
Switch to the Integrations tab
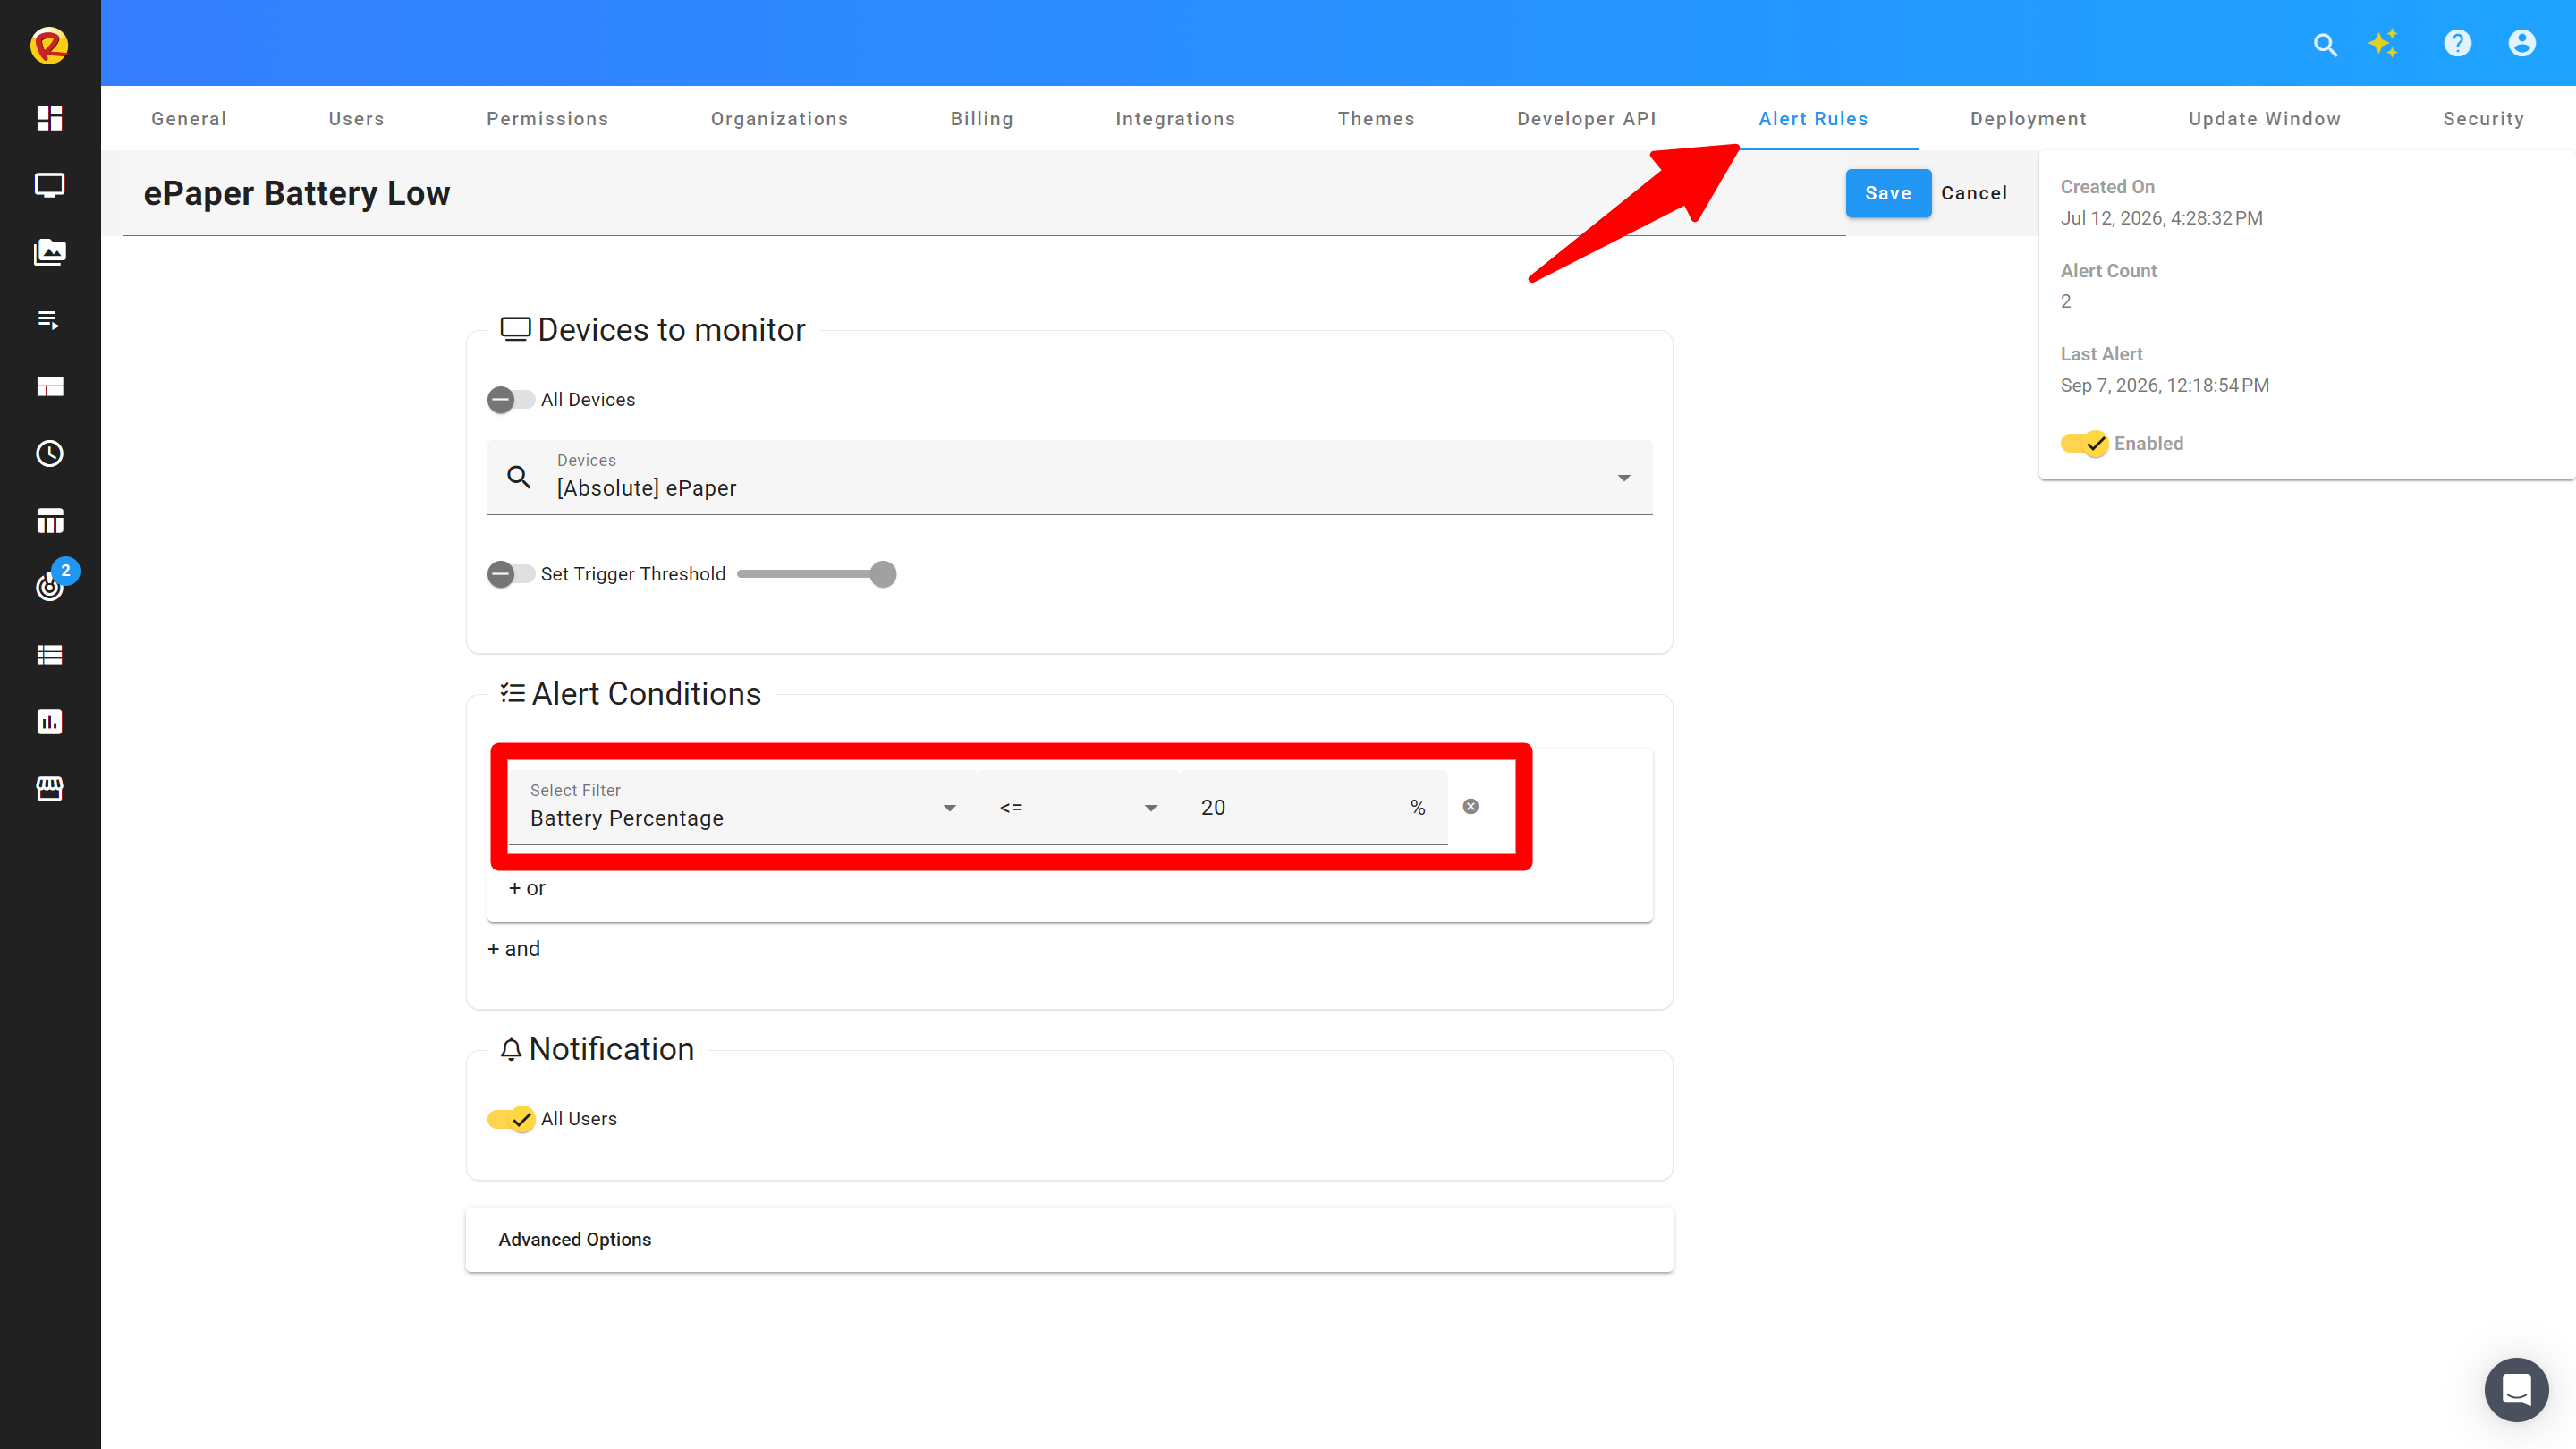click(1175, 119)
